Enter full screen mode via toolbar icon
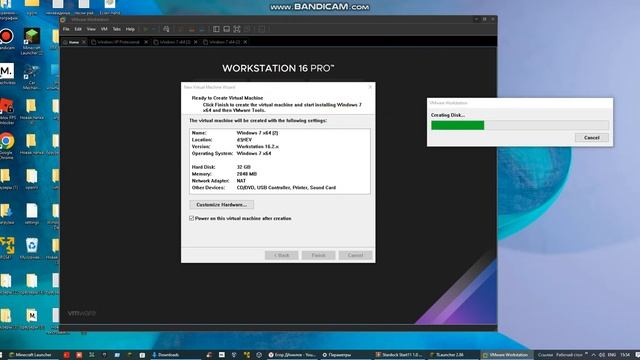Screen dimensions: 640x360 pos(237,29)
